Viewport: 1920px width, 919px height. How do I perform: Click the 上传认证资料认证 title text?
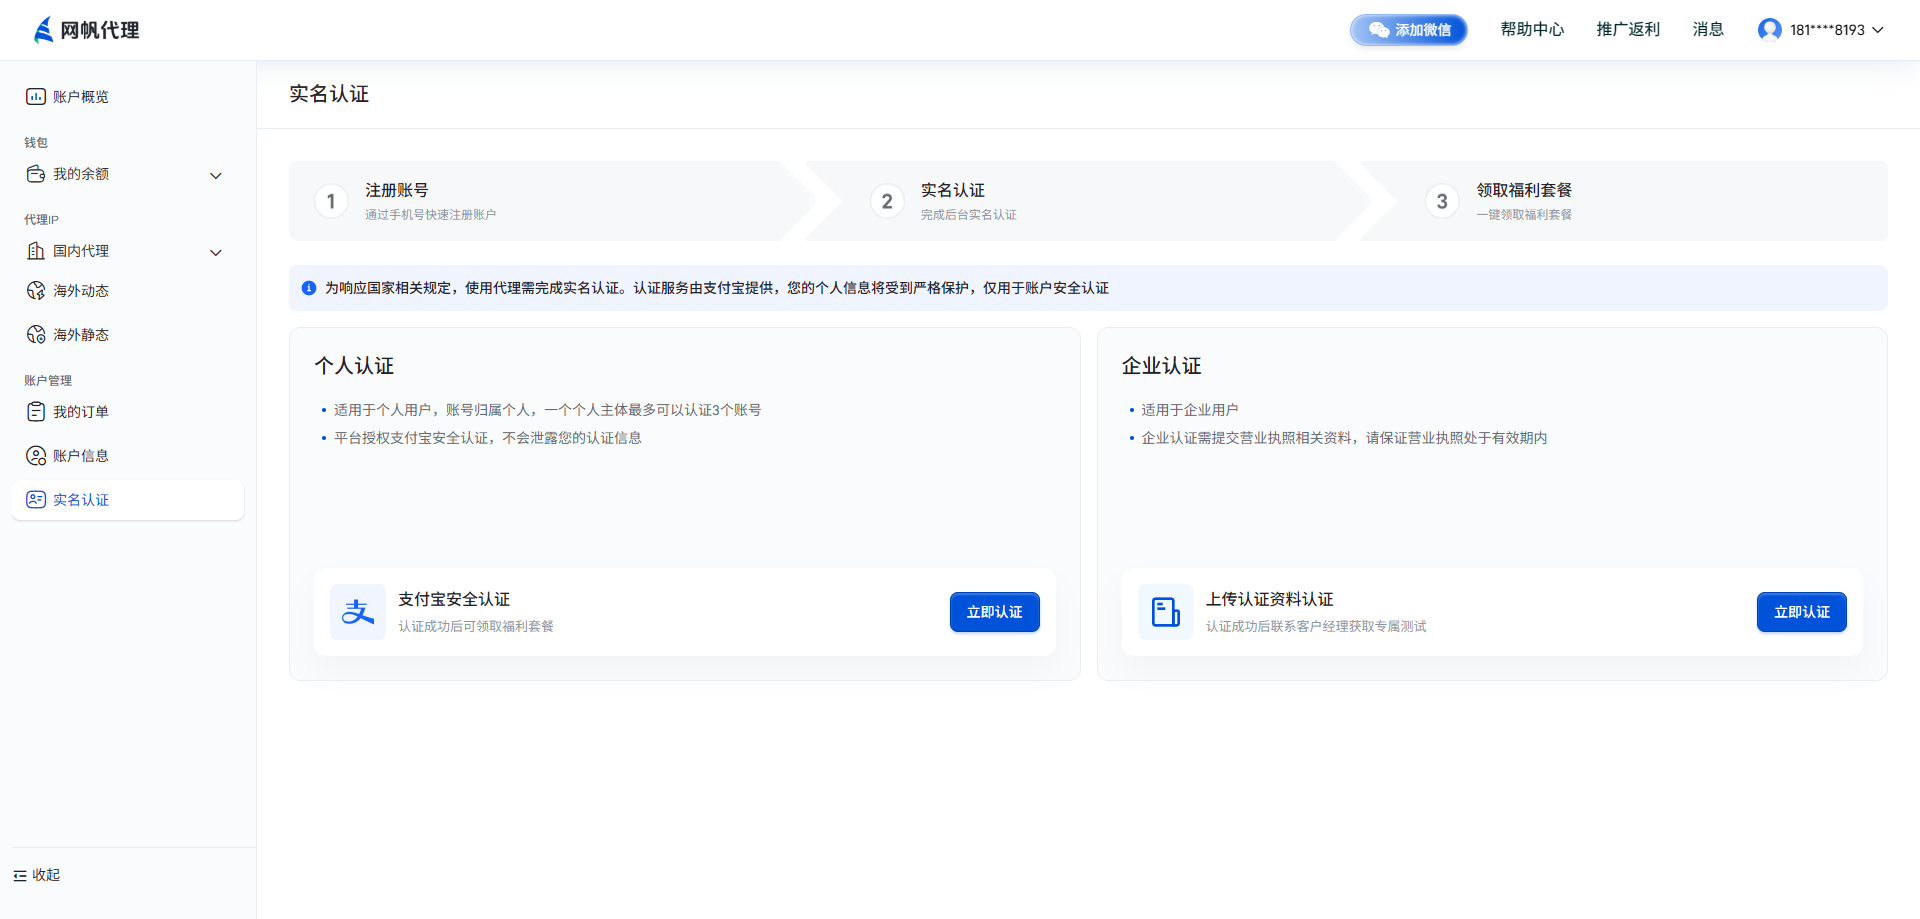[1270, 599]
